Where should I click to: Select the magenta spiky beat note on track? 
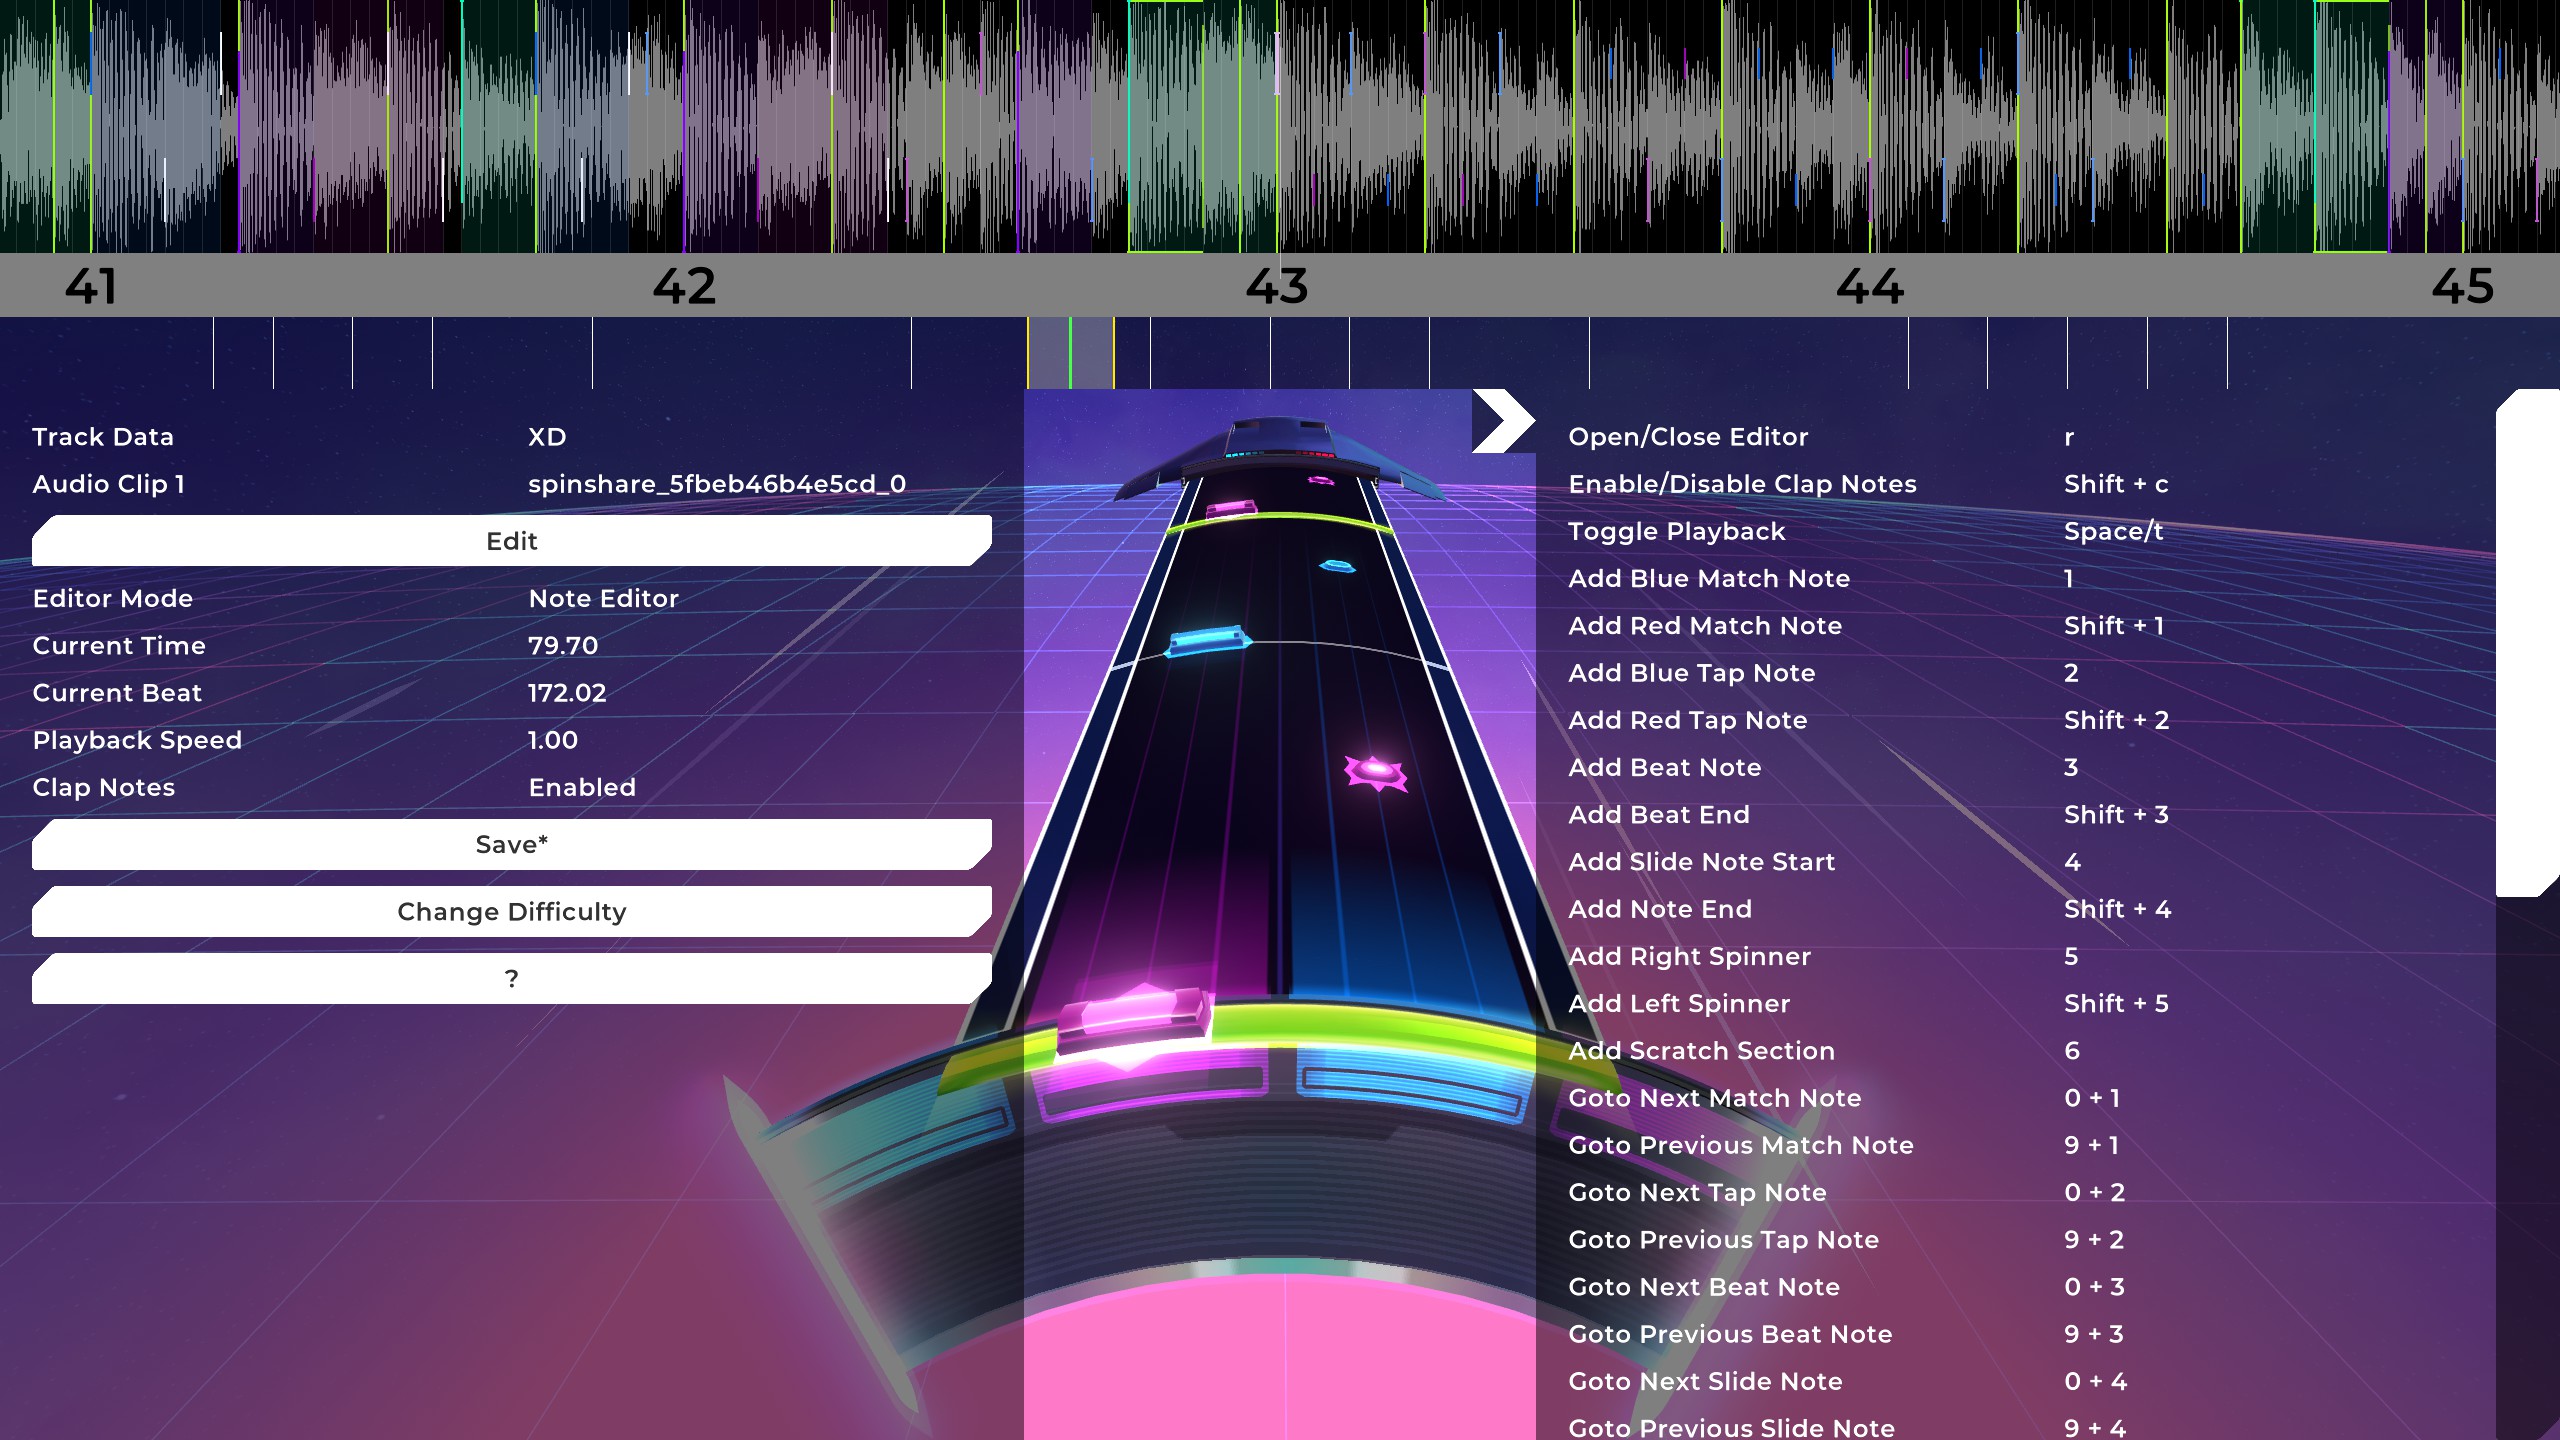point(1375,772)
